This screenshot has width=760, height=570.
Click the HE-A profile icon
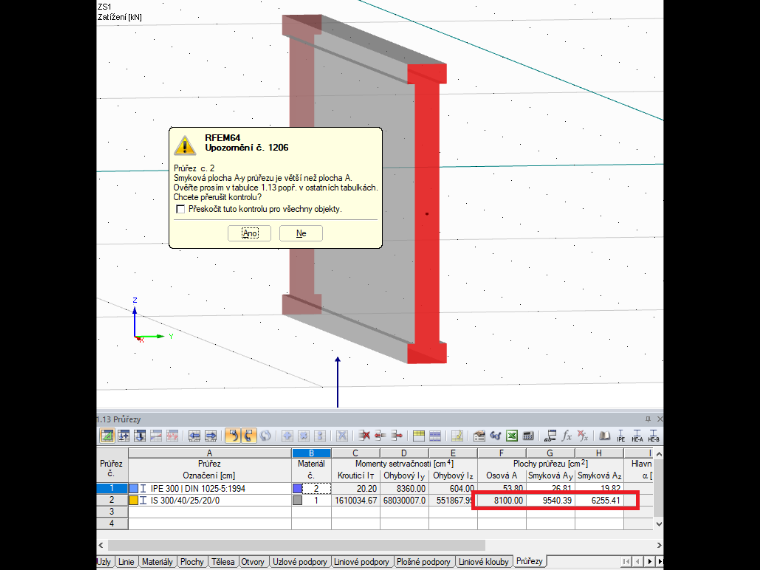pyautogui.click(x=637, y=436)
